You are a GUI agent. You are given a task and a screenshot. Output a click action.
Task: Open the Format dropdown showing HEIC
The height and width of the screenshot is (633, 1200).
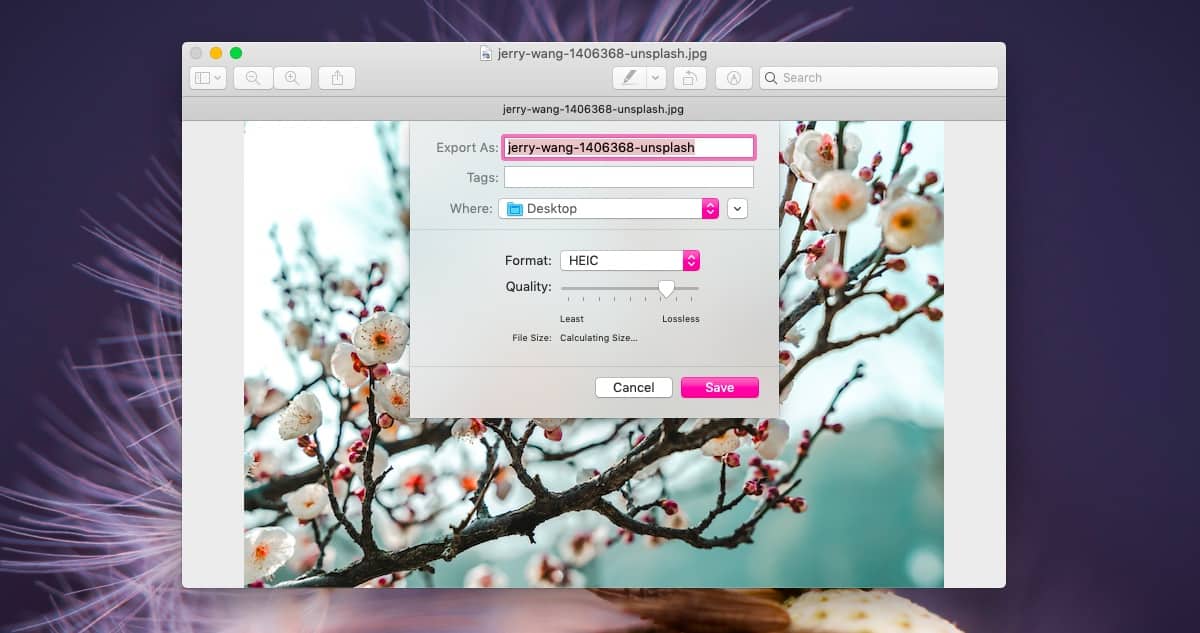click(630, 260)
